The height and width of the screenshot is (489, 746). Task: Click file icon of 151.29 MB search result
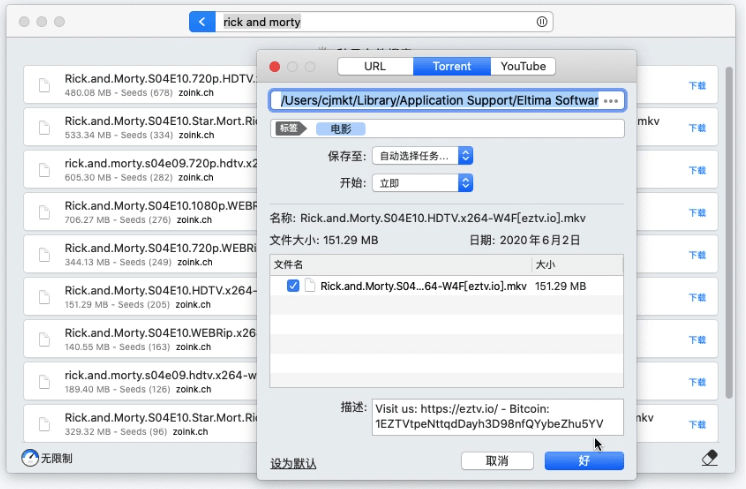point(44,297)
